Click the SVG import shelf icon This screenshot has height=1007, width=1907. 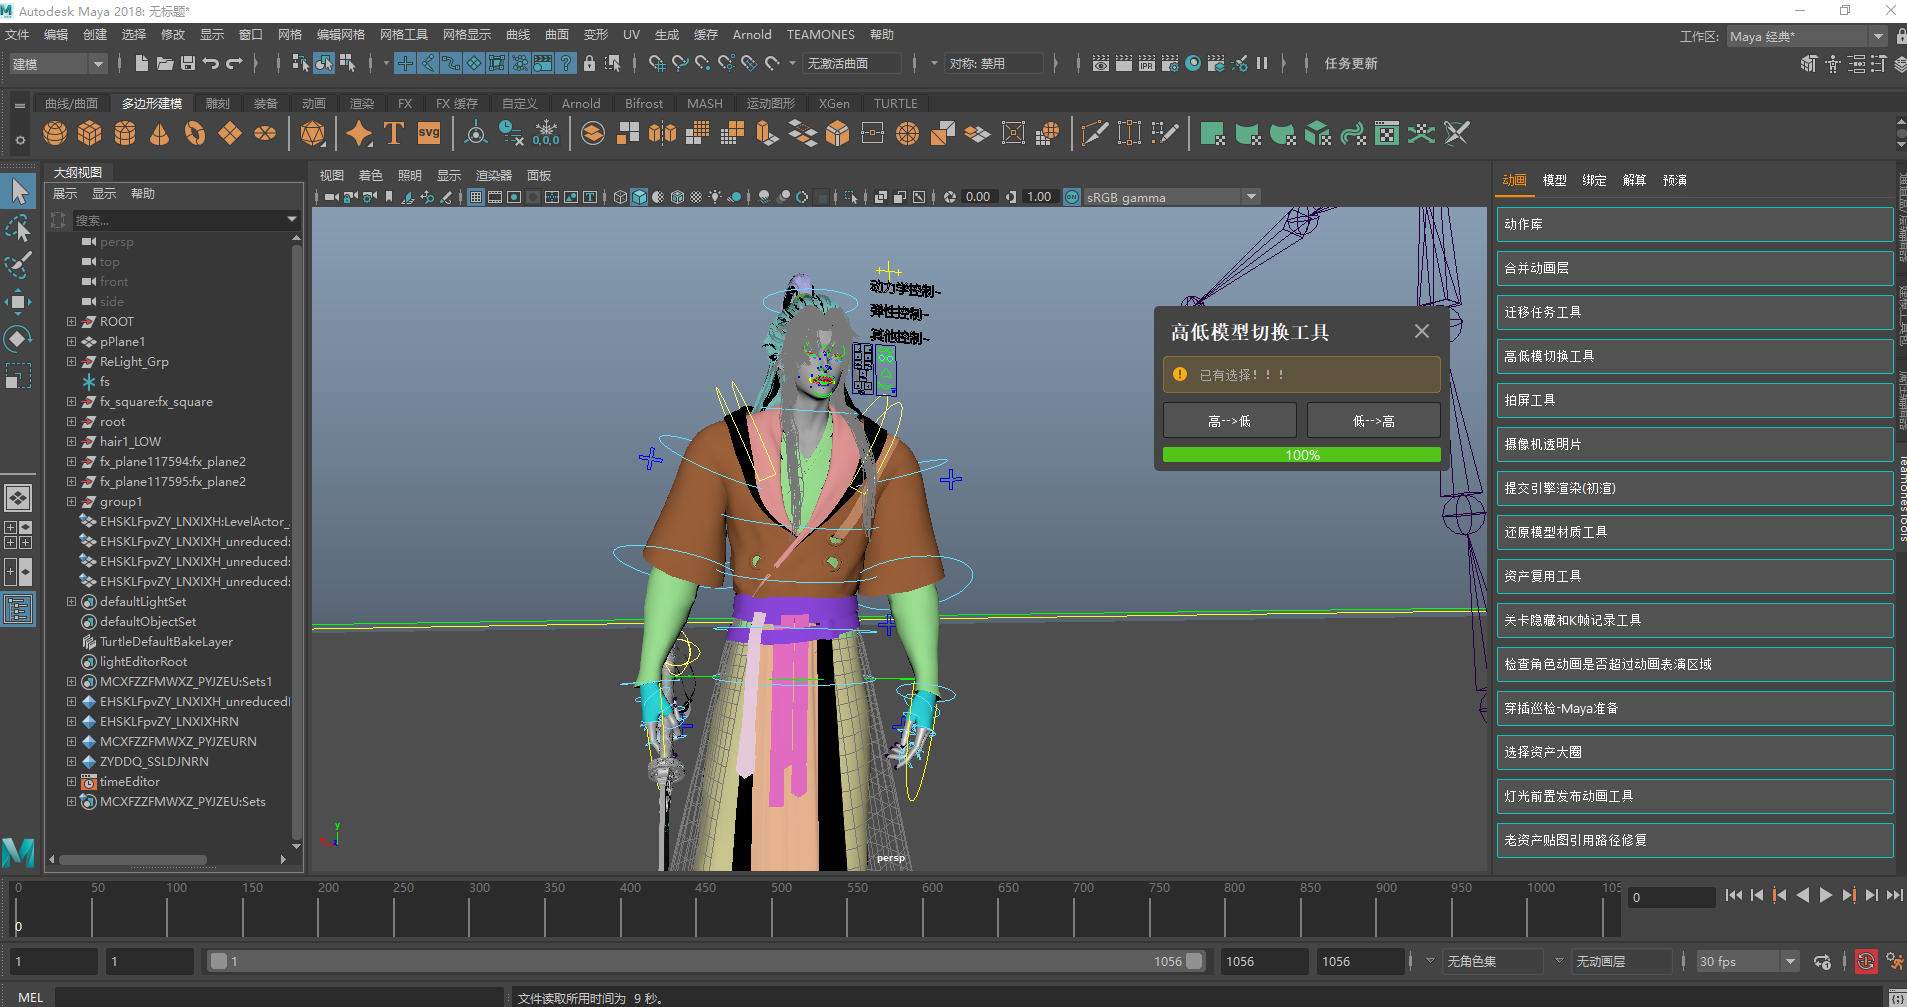tap(429, 133)
